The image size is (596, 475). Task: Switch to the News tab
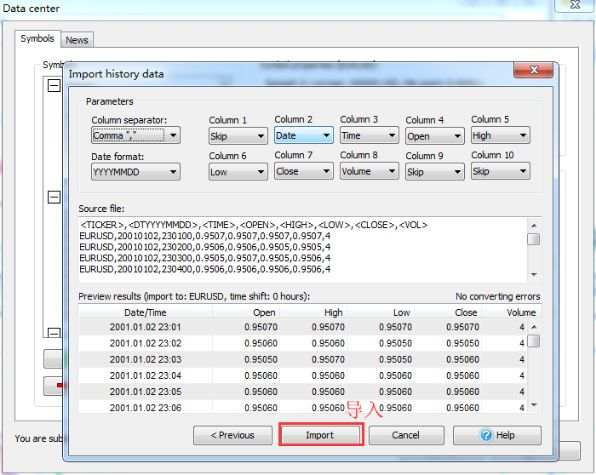coord(77,40)
